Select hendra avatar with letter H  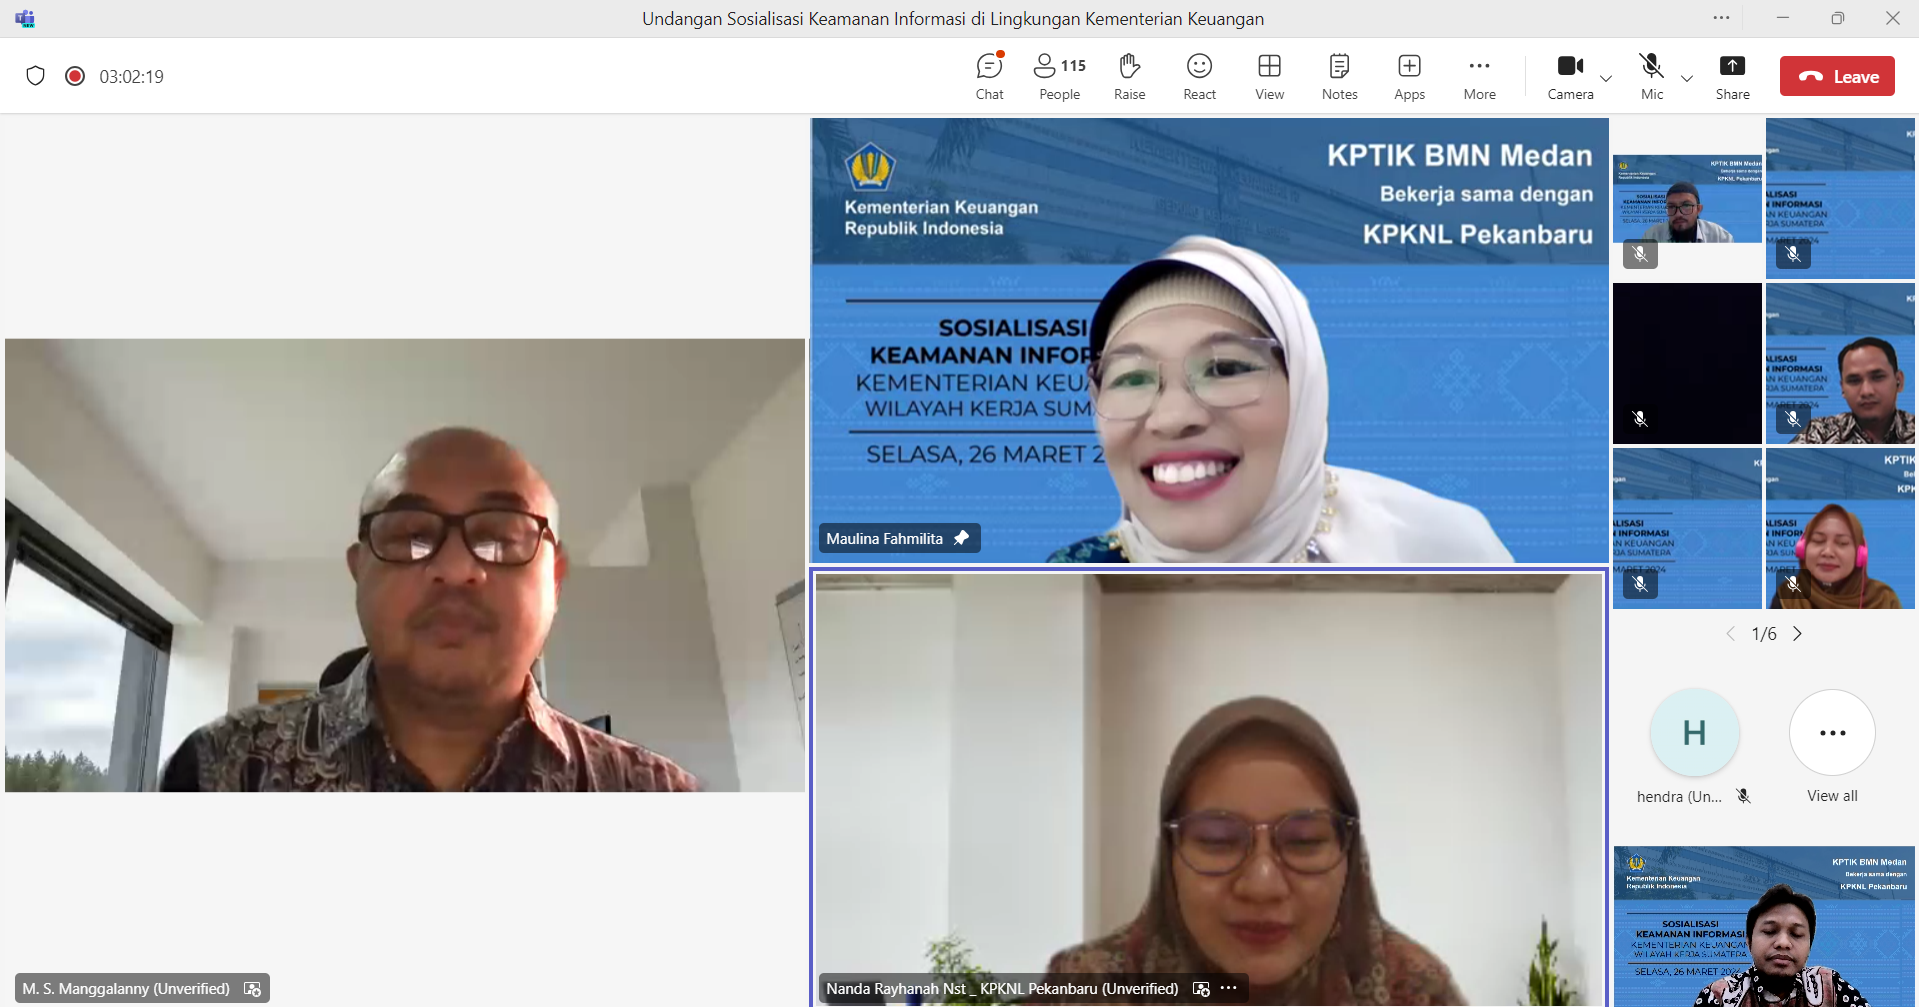pos(1694,733)
